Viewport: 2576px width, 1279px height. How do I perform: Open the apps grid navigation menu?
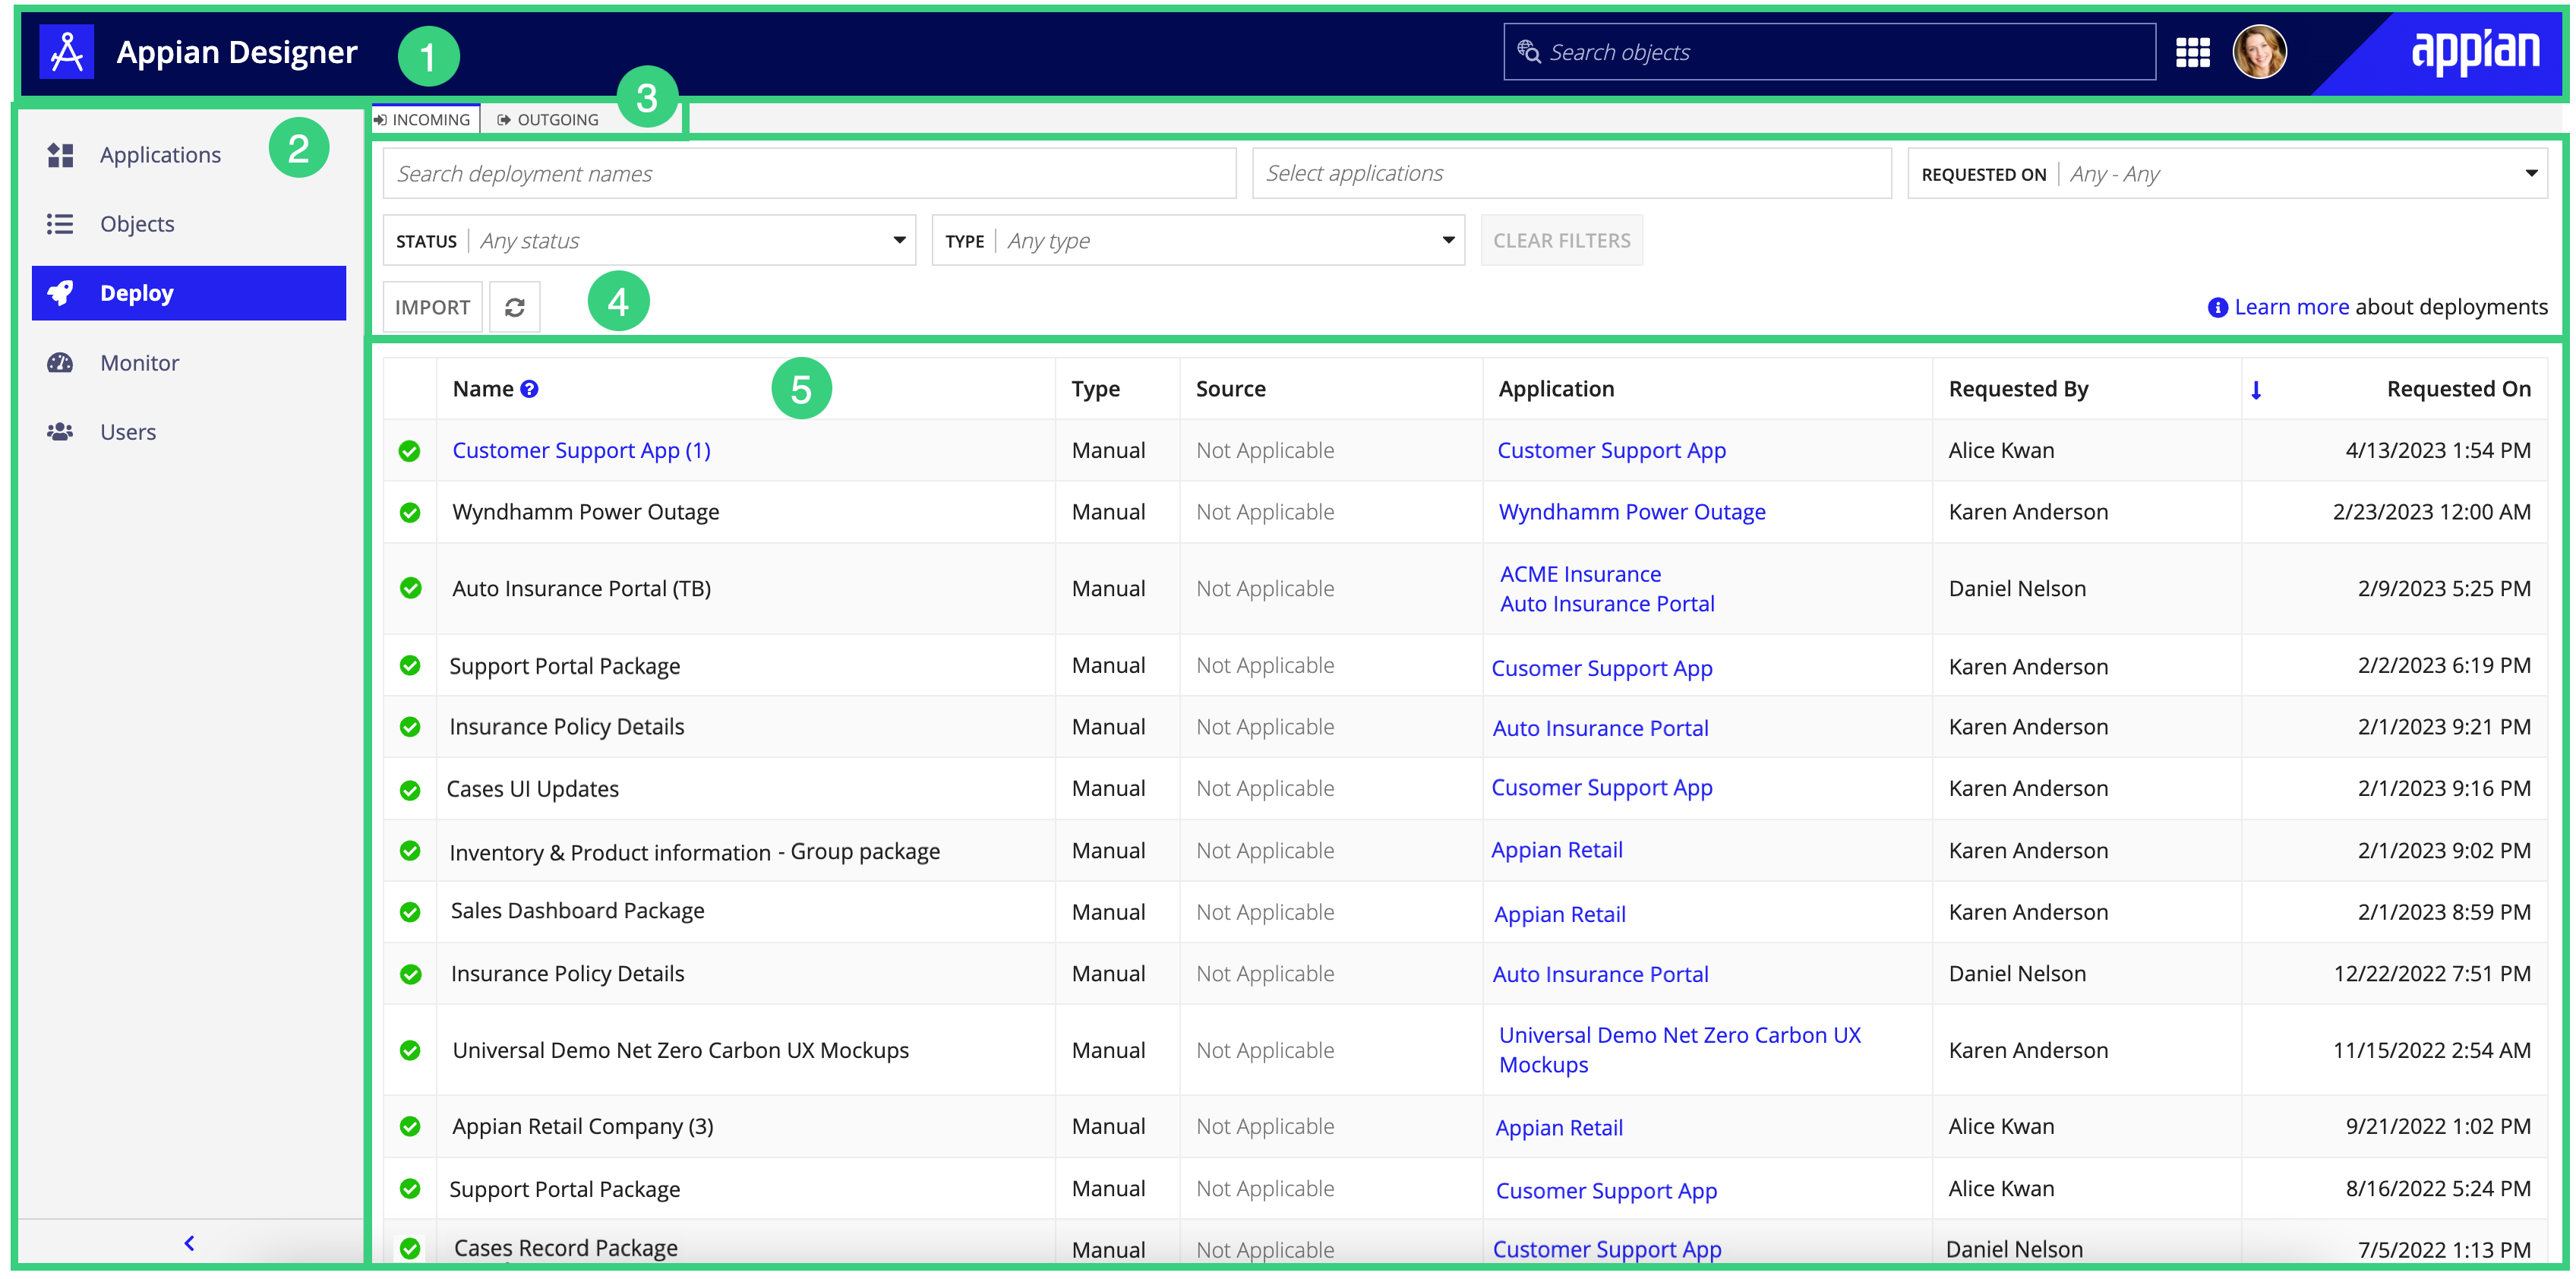(2192, 52)
